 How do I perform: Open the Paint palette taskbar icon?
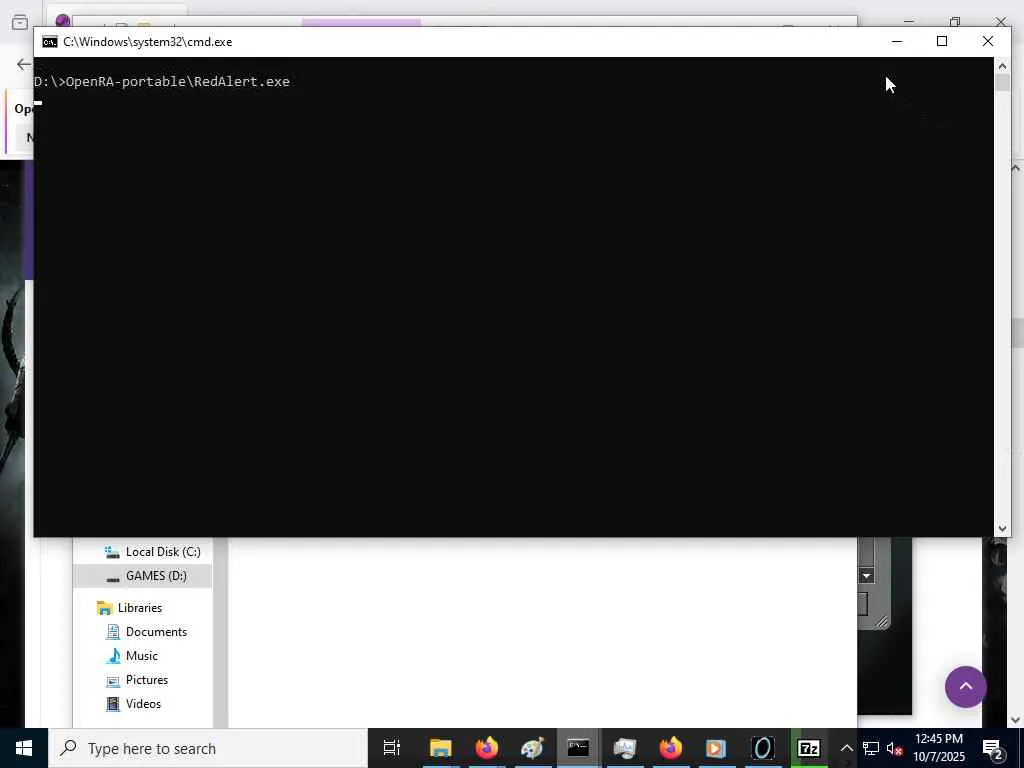click(532, 748)
